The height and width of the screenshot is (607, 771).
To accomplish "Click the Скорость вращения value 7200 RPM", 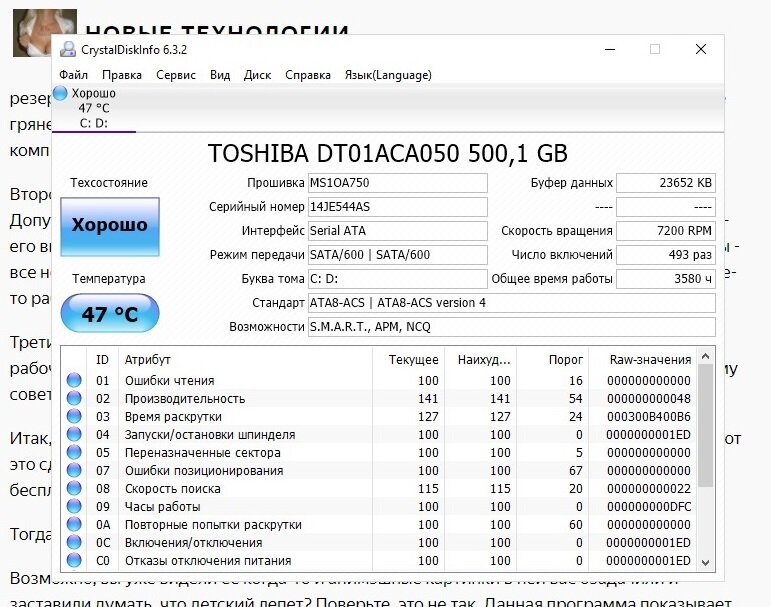I will tap(666, 231).
